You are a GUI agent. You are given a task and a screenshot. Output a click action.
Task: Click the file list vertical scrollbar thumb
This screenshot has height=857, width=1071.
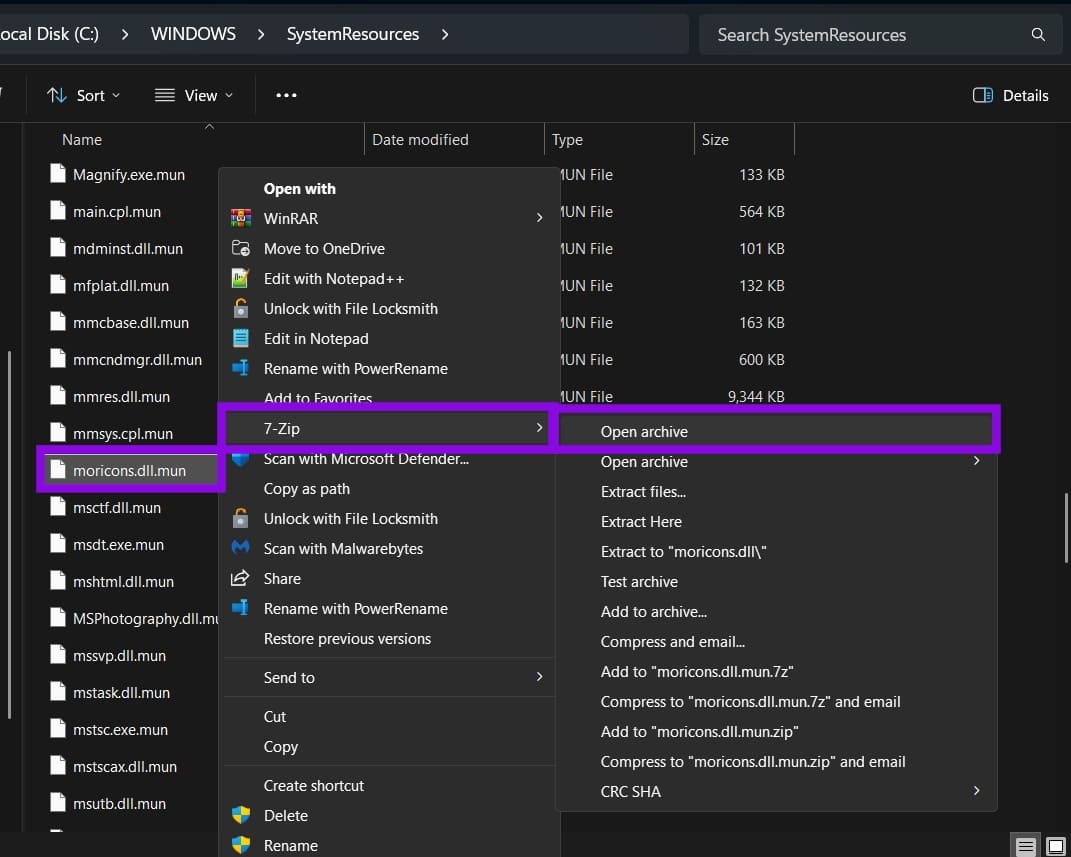(x=1066, y=527)
